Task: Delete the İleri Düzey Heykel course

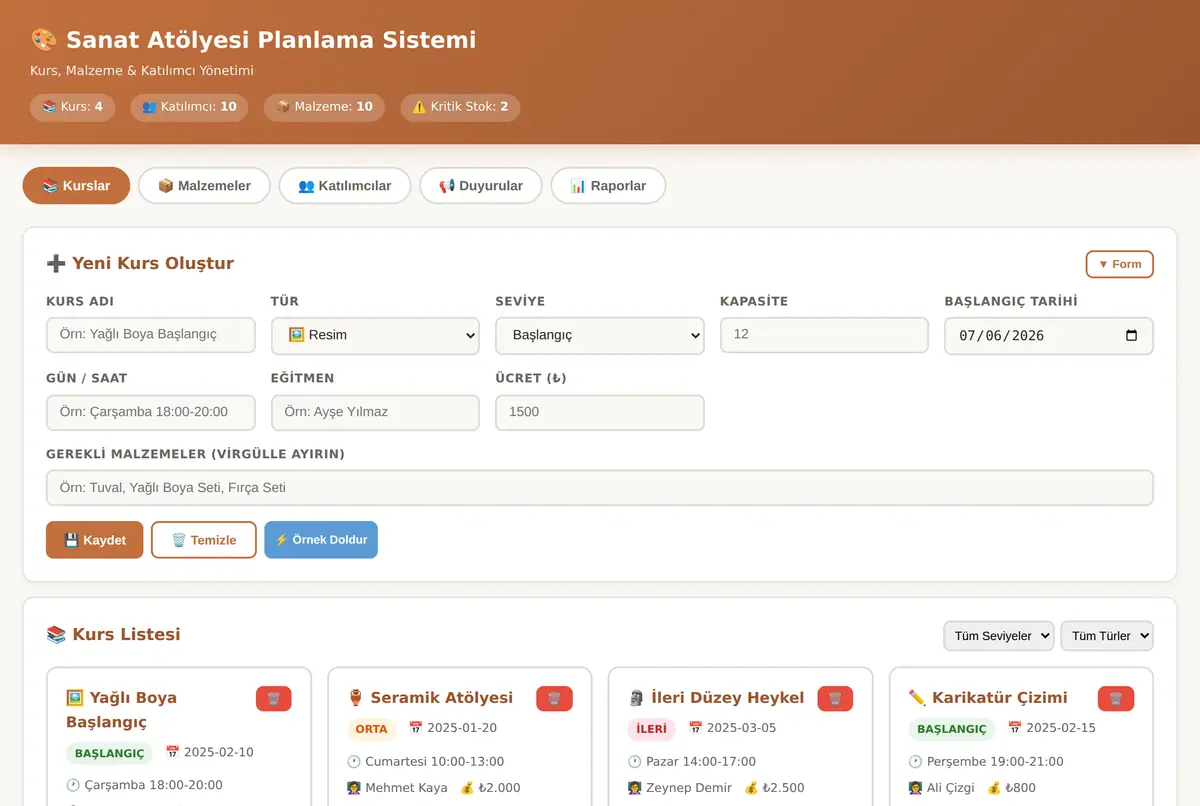Action: pyautogui.click(x=835, y=698)
